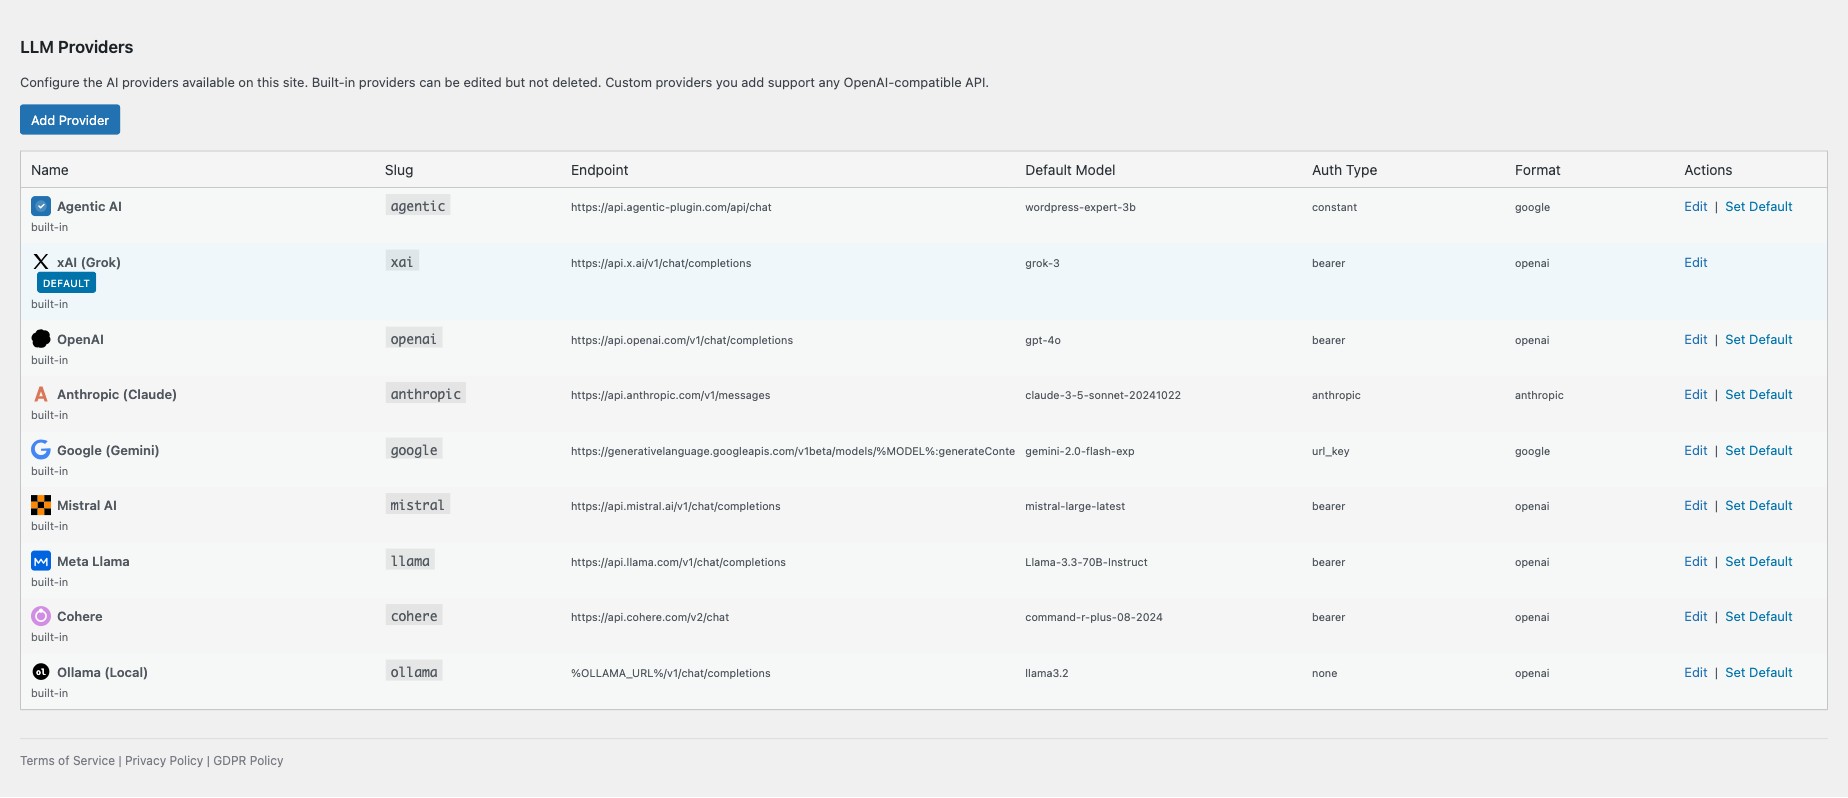Click the api.anthropic.com messages endpoint URL
The width and height of the screenshot is (1848, 798).
tap(670, 395)
